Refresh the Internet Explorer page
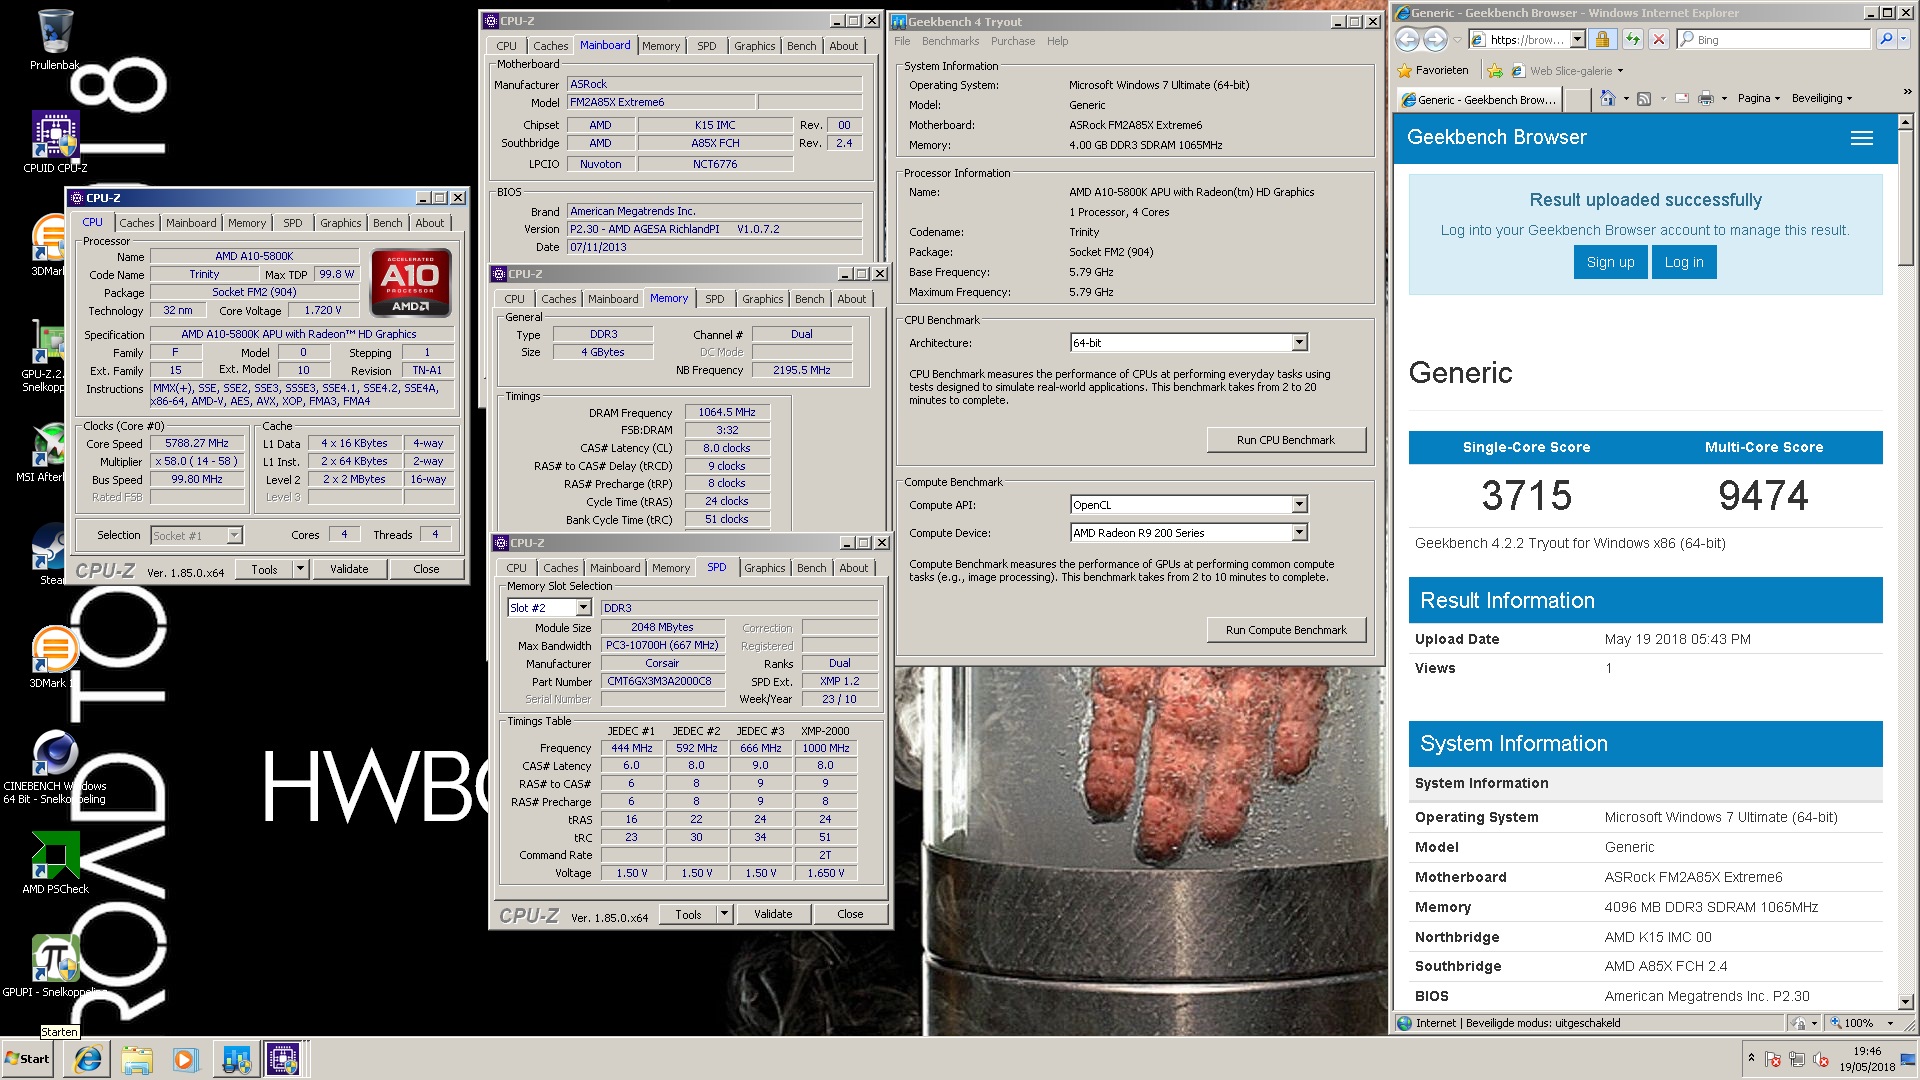 coord(1633,39)
